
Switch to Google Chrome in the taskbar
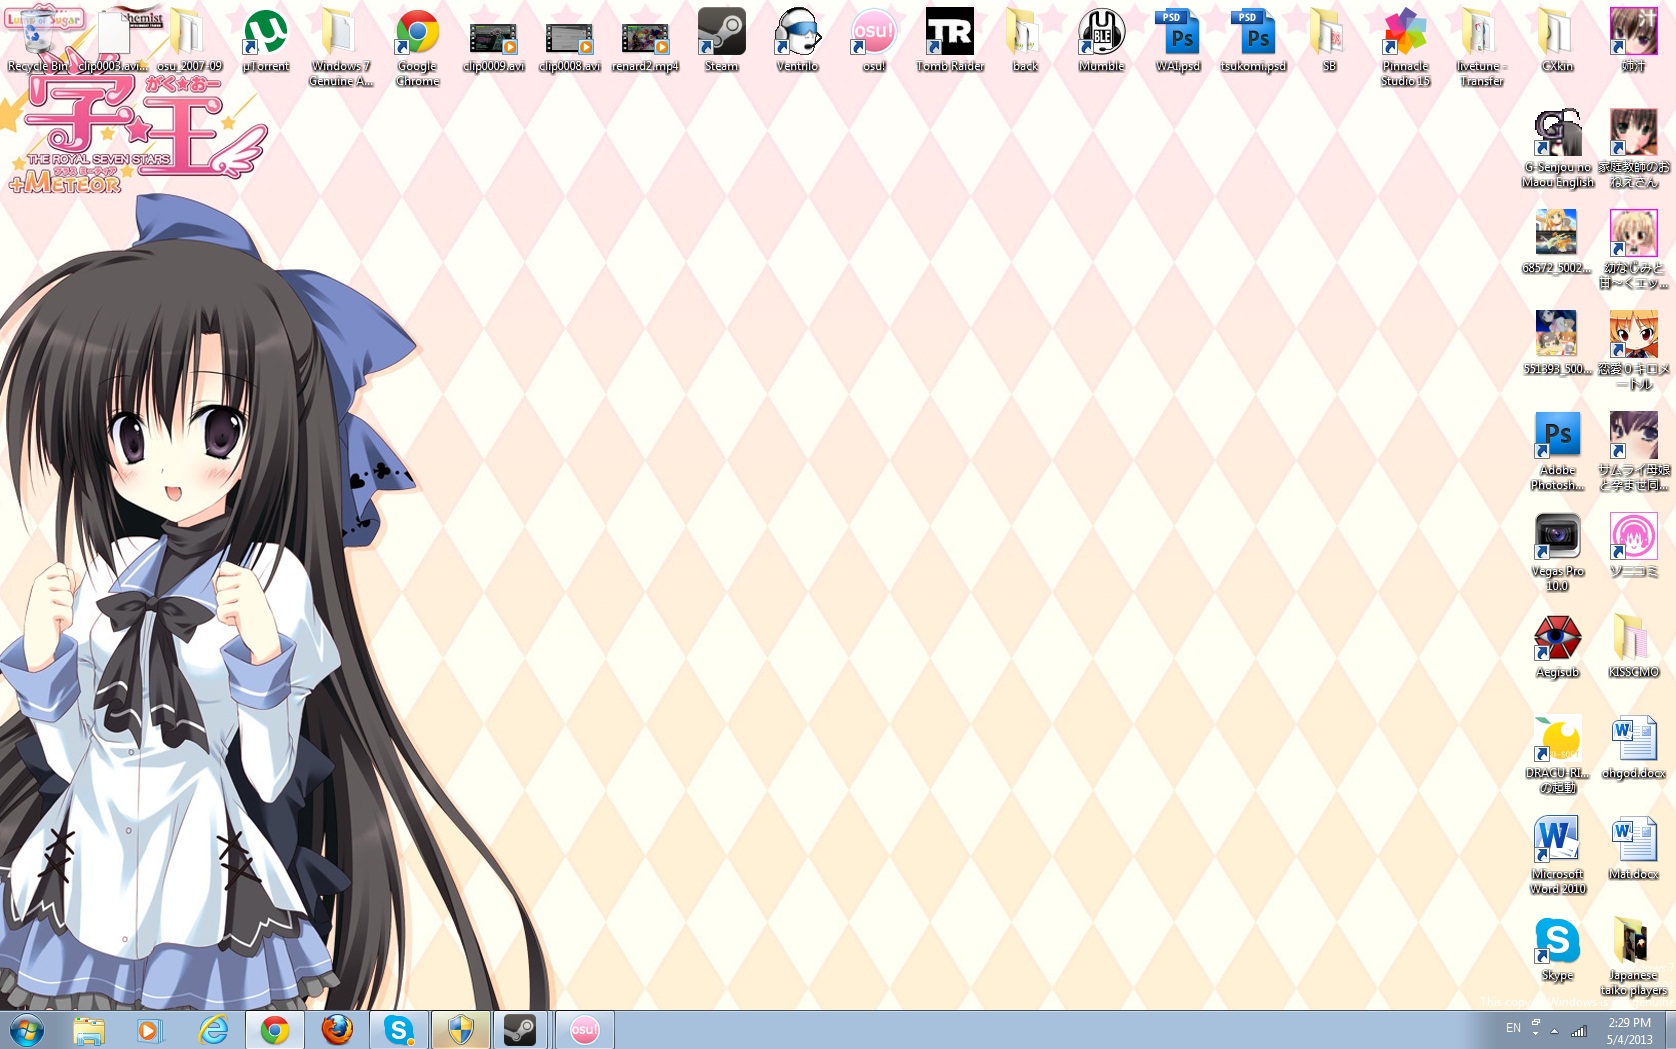[x=275, y=1030]
